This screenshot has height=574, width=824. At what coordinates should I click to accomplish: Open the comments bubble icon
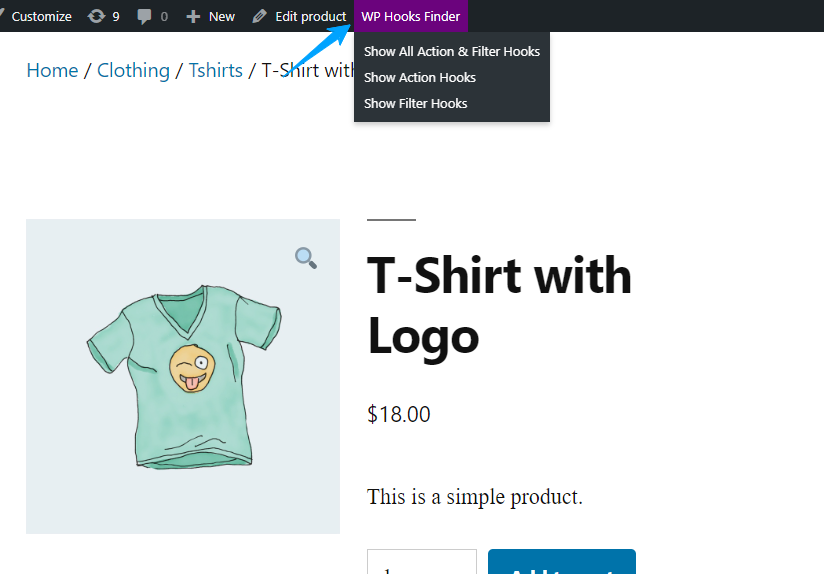point(144,17)
